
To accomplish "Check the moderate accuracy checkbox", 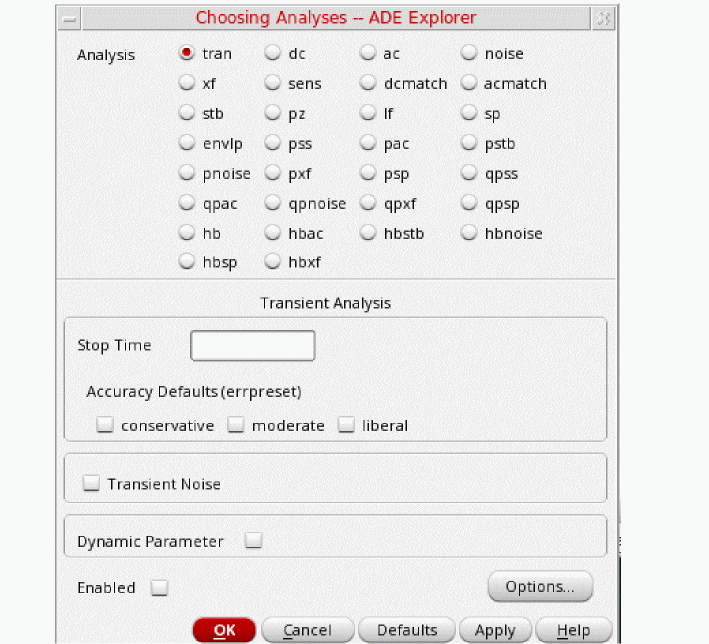I will point(236,425).
